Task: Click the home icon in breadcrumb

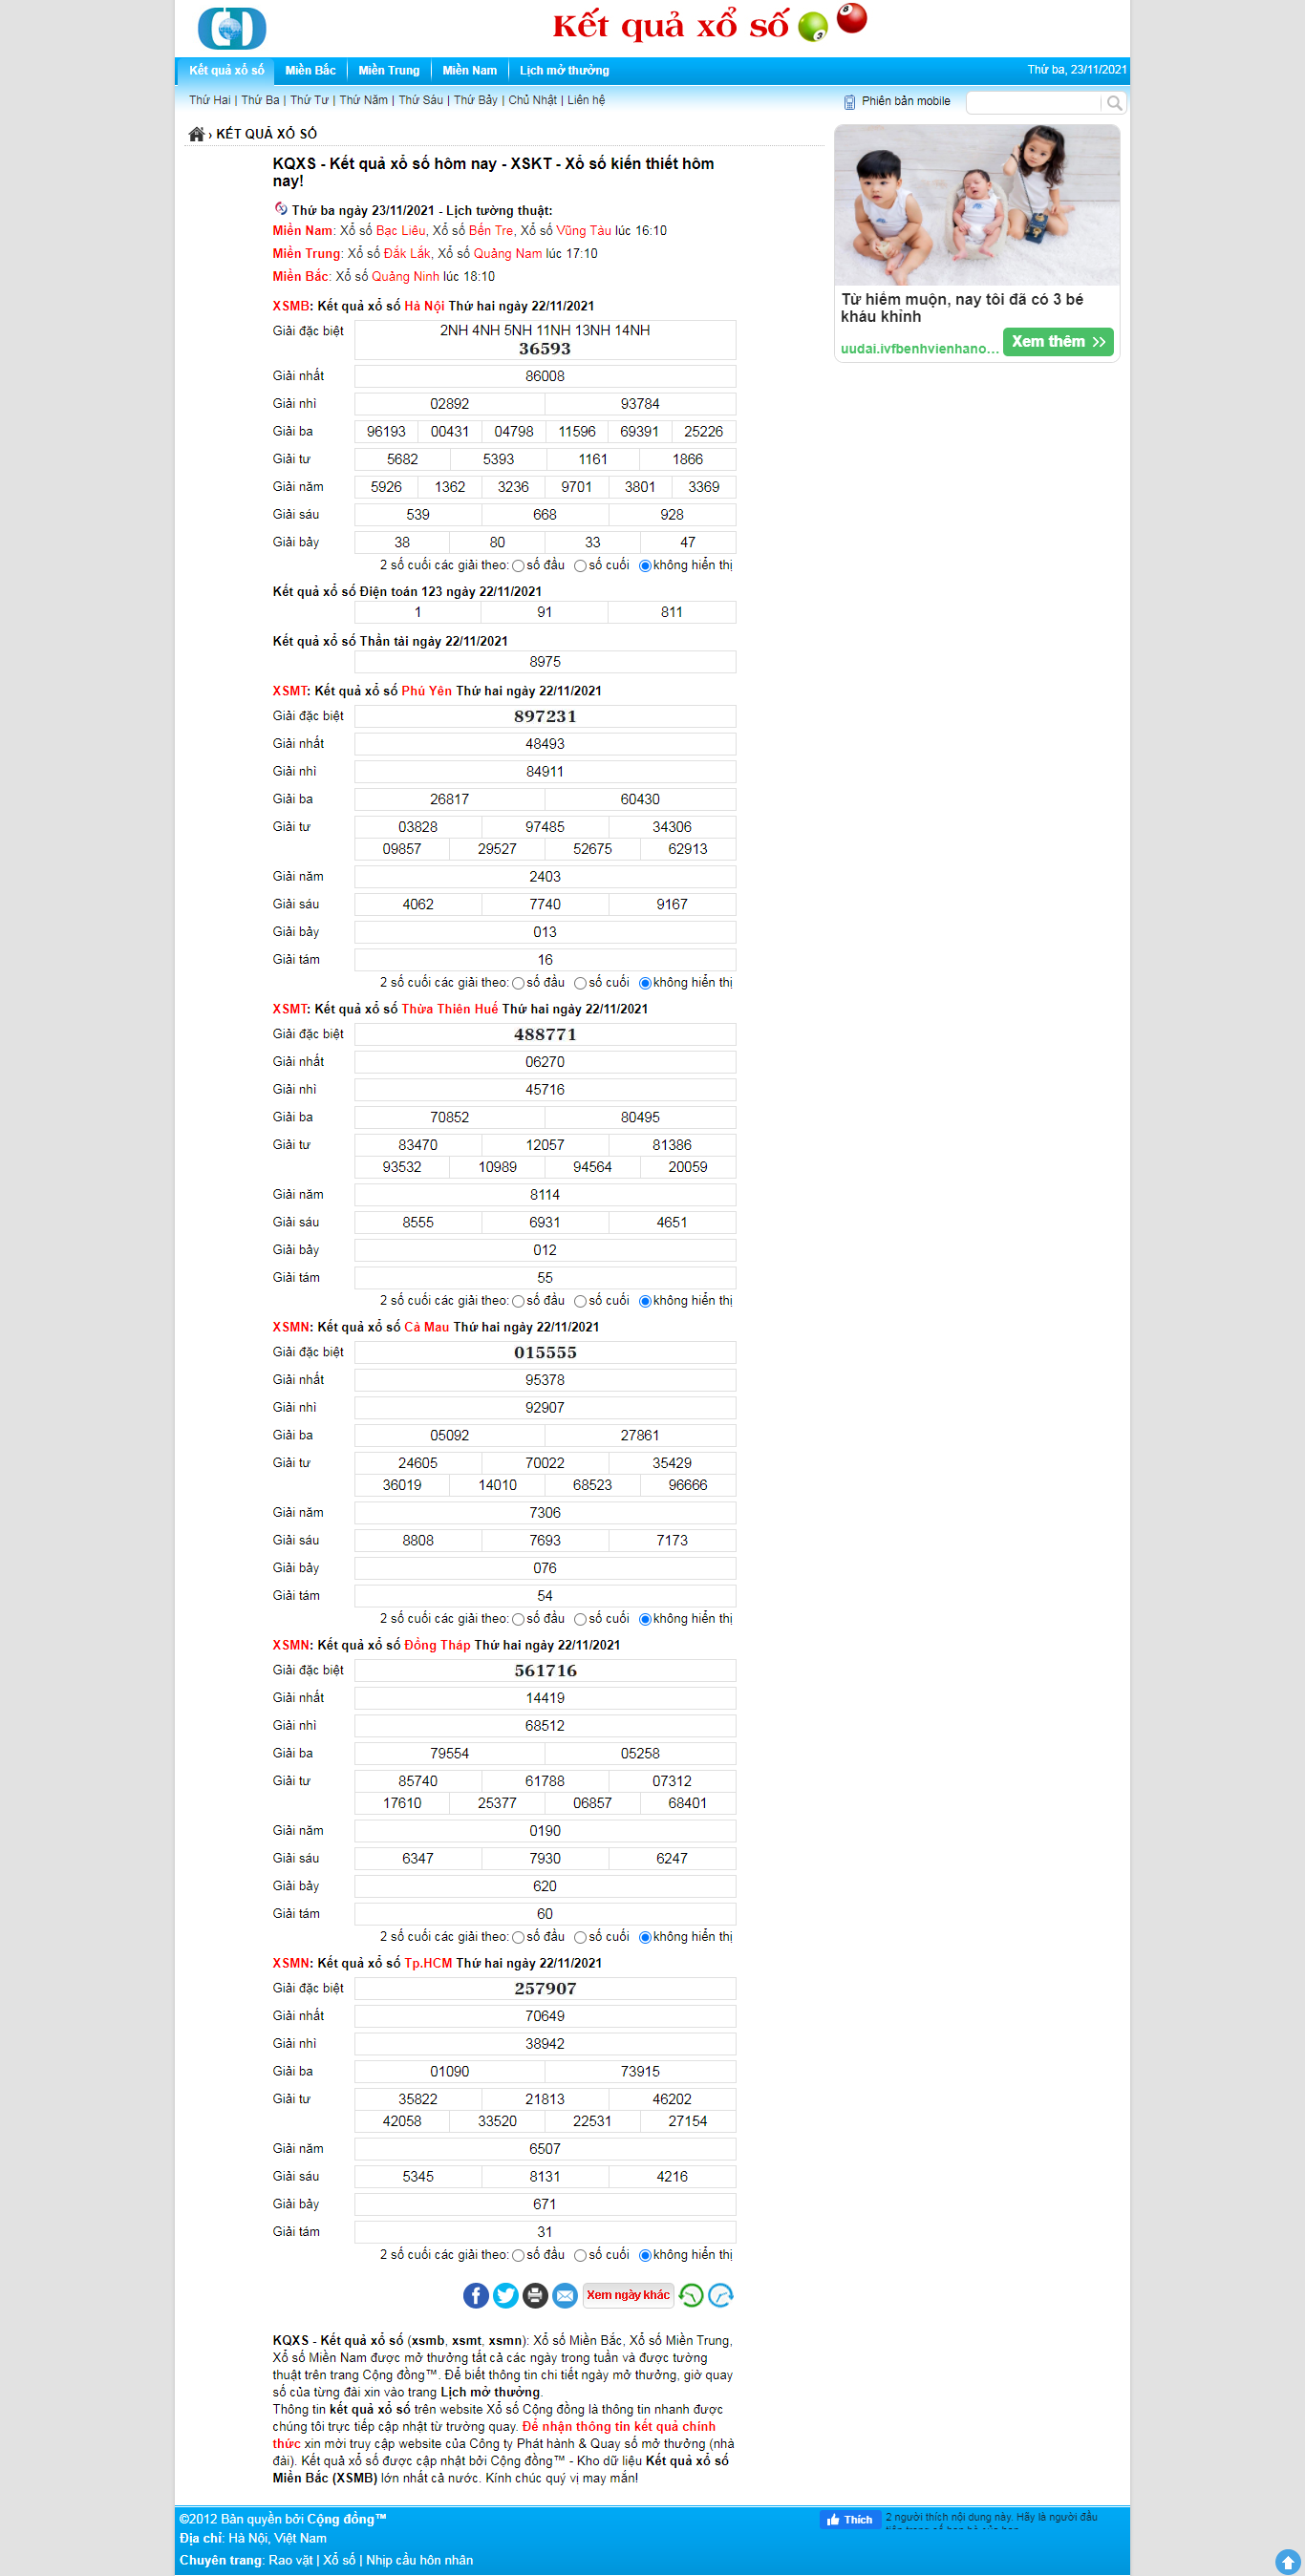Action: [196, 134]
